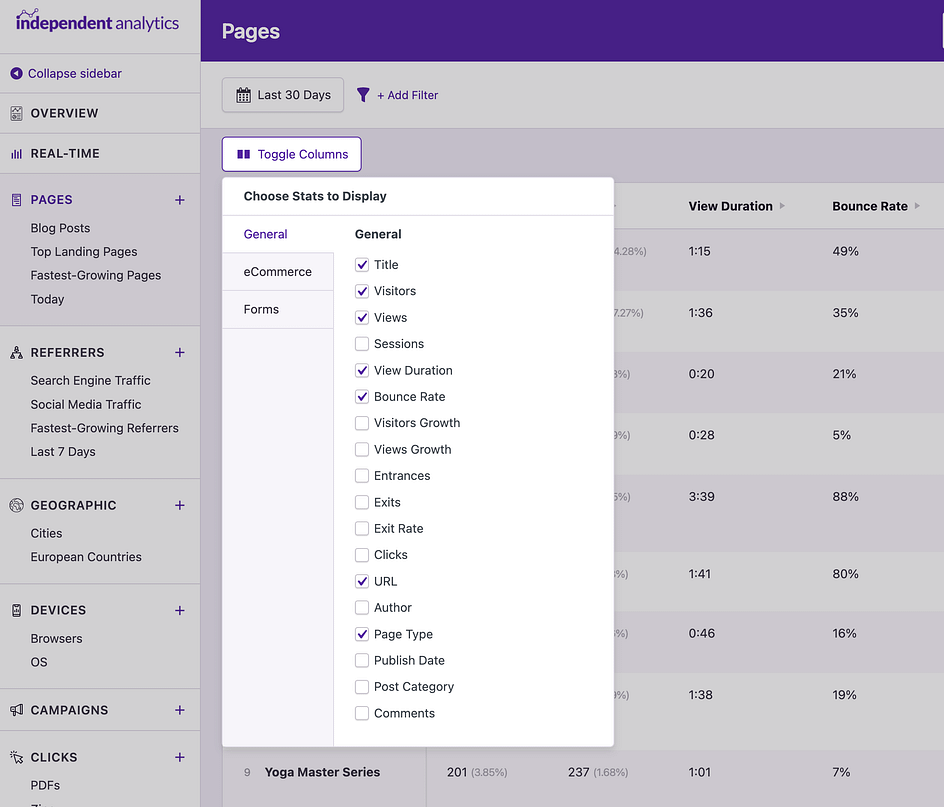Select the Devices section icon
944x807 pixels.
(16, 610)
